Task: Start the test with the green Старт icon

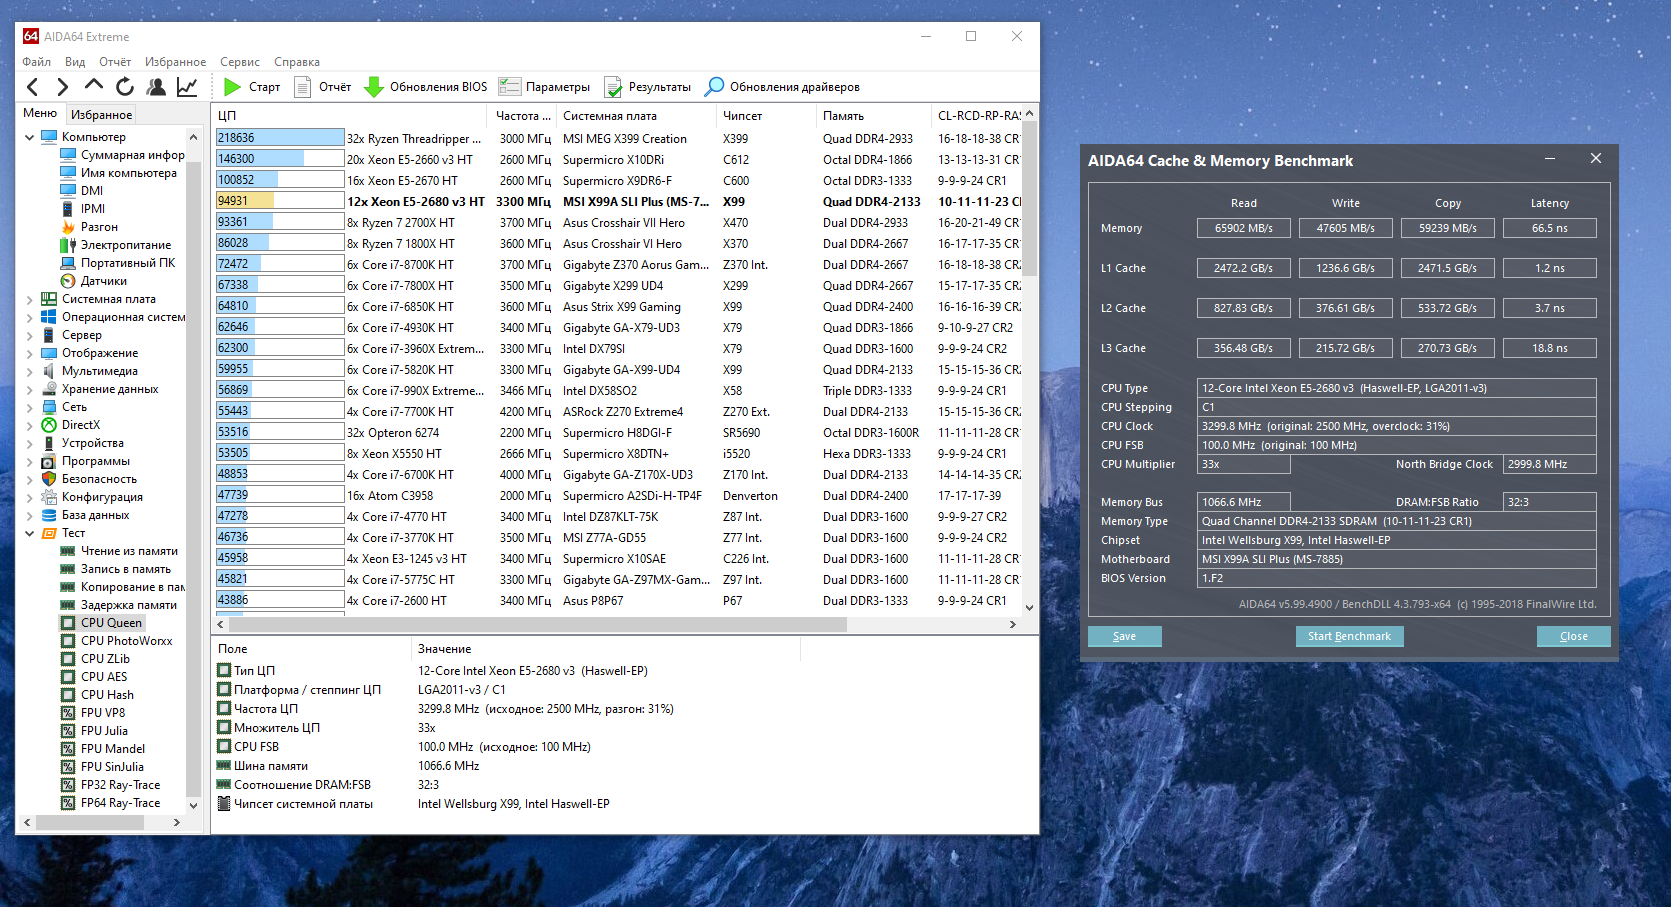Action: point(233,87)
